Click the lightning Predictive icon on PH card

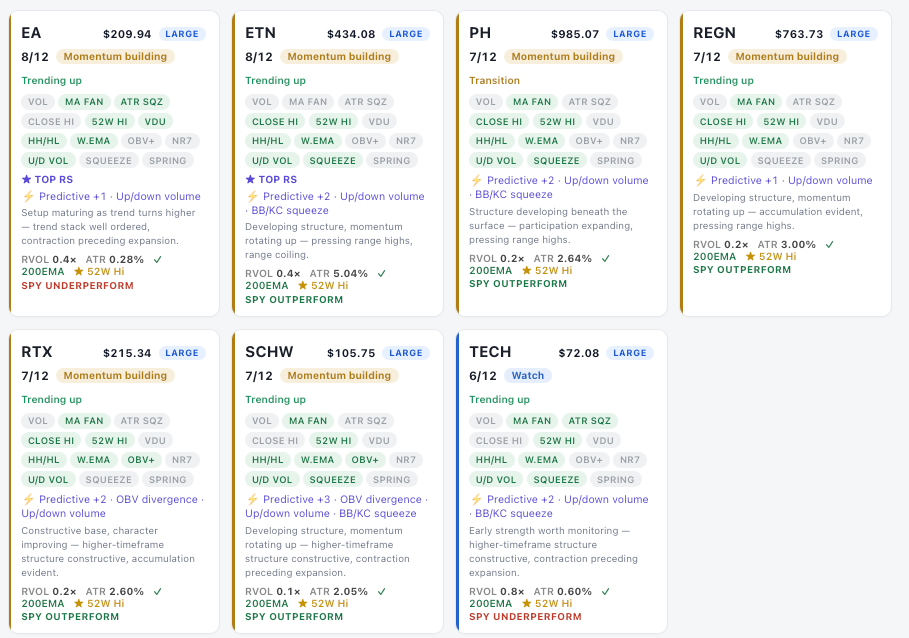[x=476, y=180]
